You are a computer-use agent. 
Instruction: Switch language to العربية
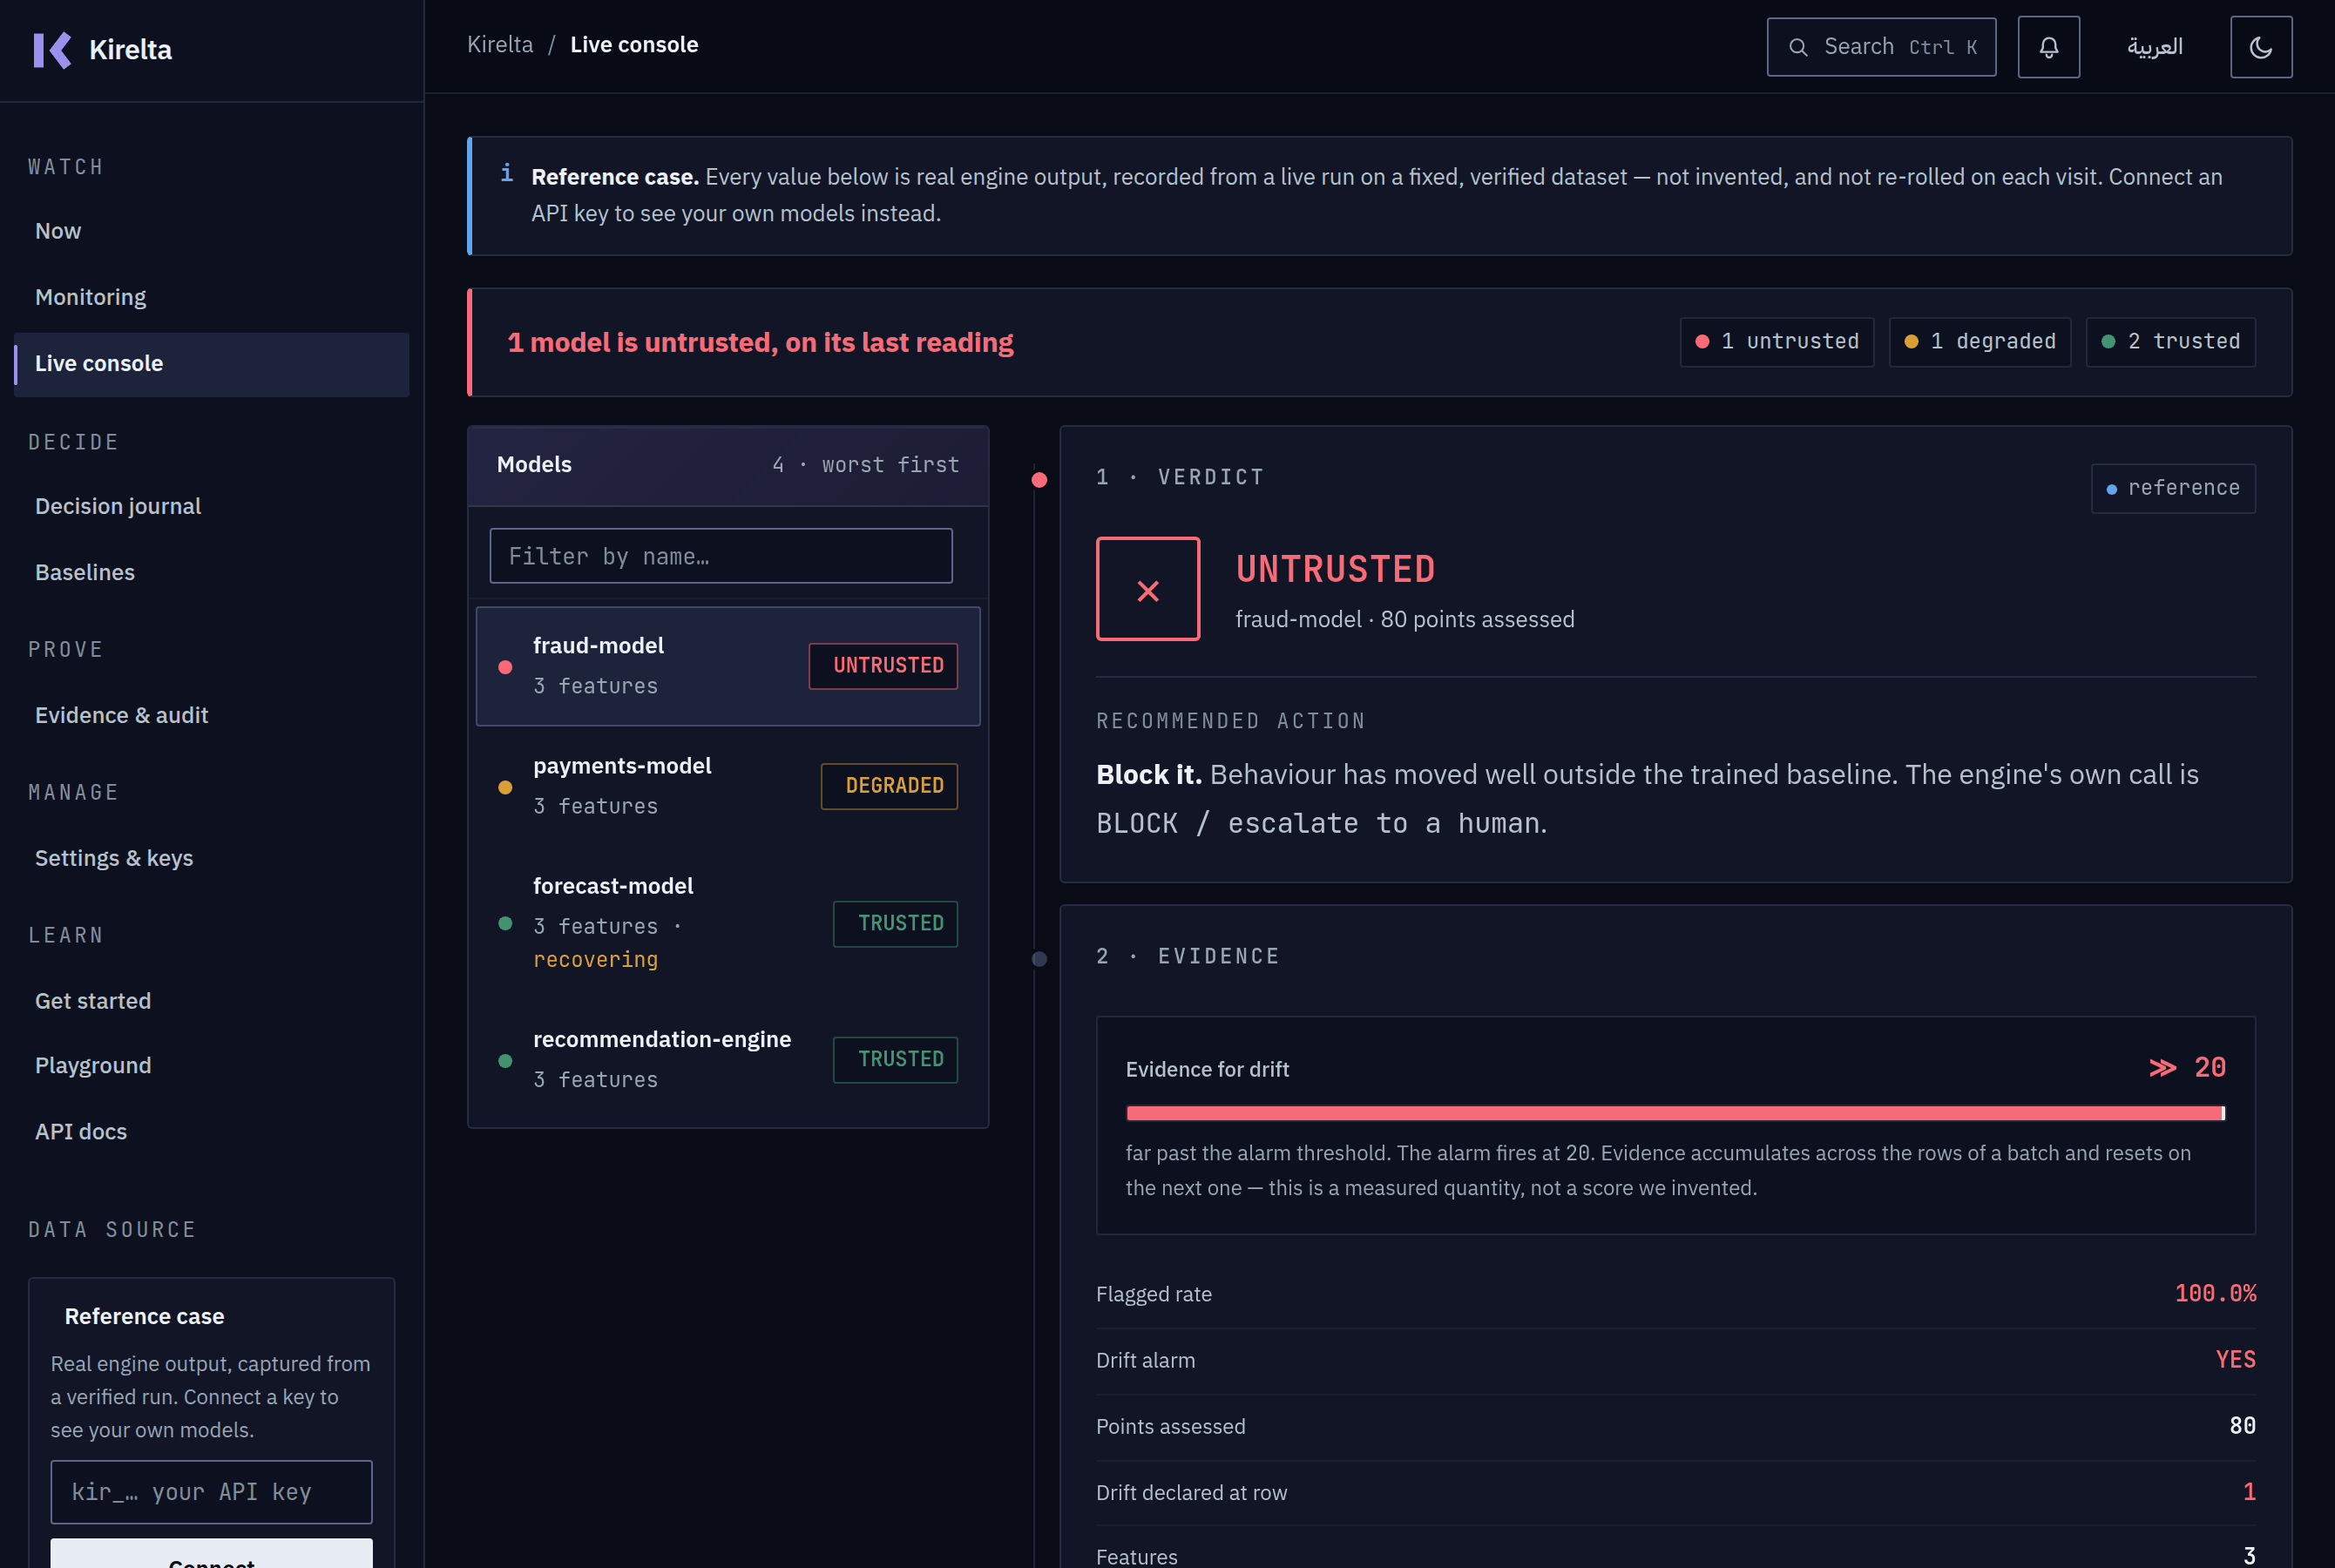coord(2154,47)
